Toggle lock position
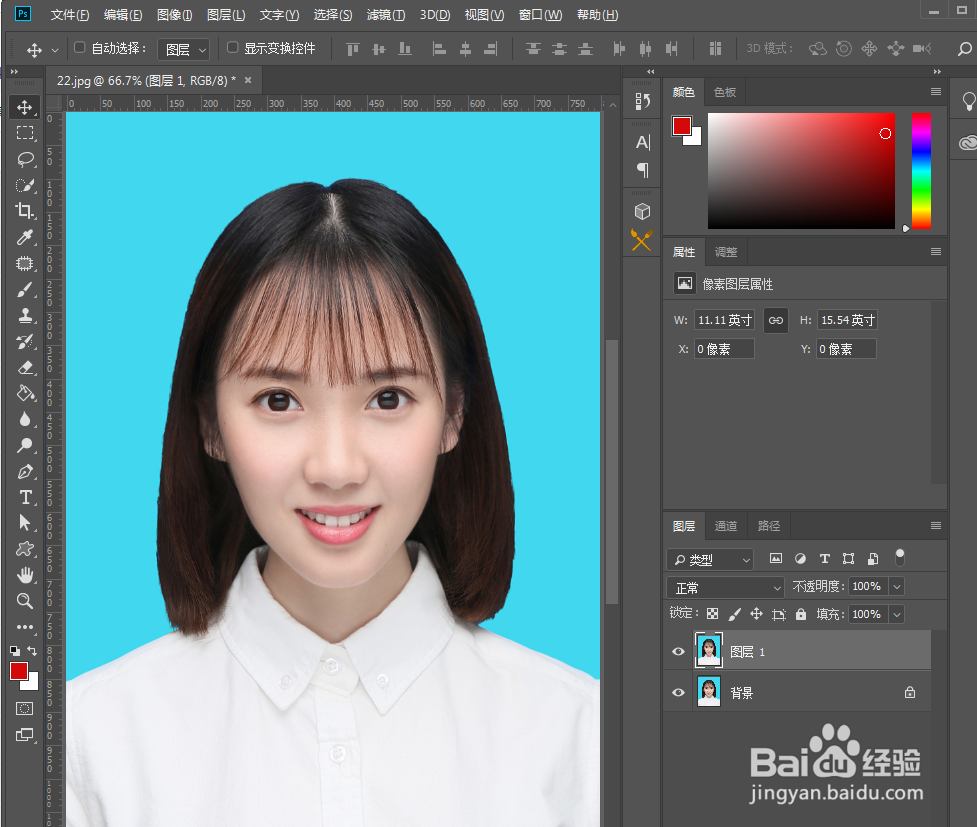The height and width of the screenshot is (827, 977). 756,614
